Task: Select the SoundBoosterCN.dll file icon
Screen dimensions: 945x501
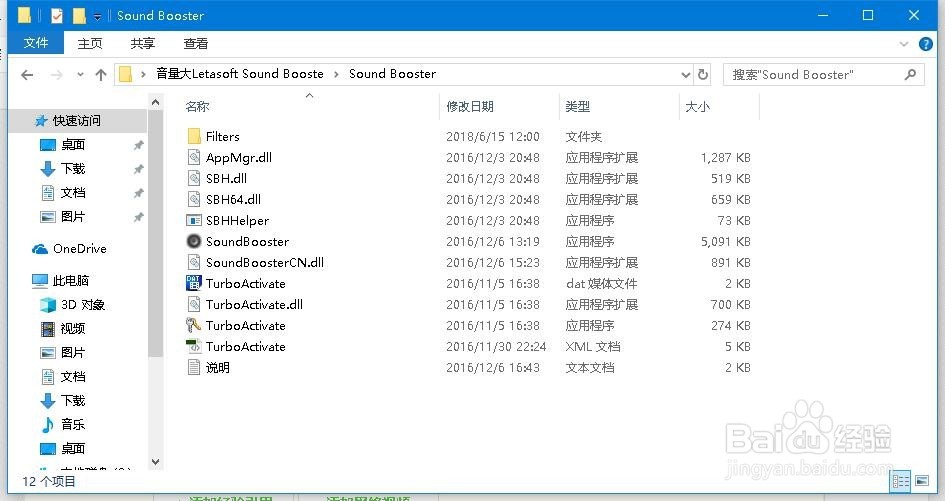Action: [x=193, y=262]
